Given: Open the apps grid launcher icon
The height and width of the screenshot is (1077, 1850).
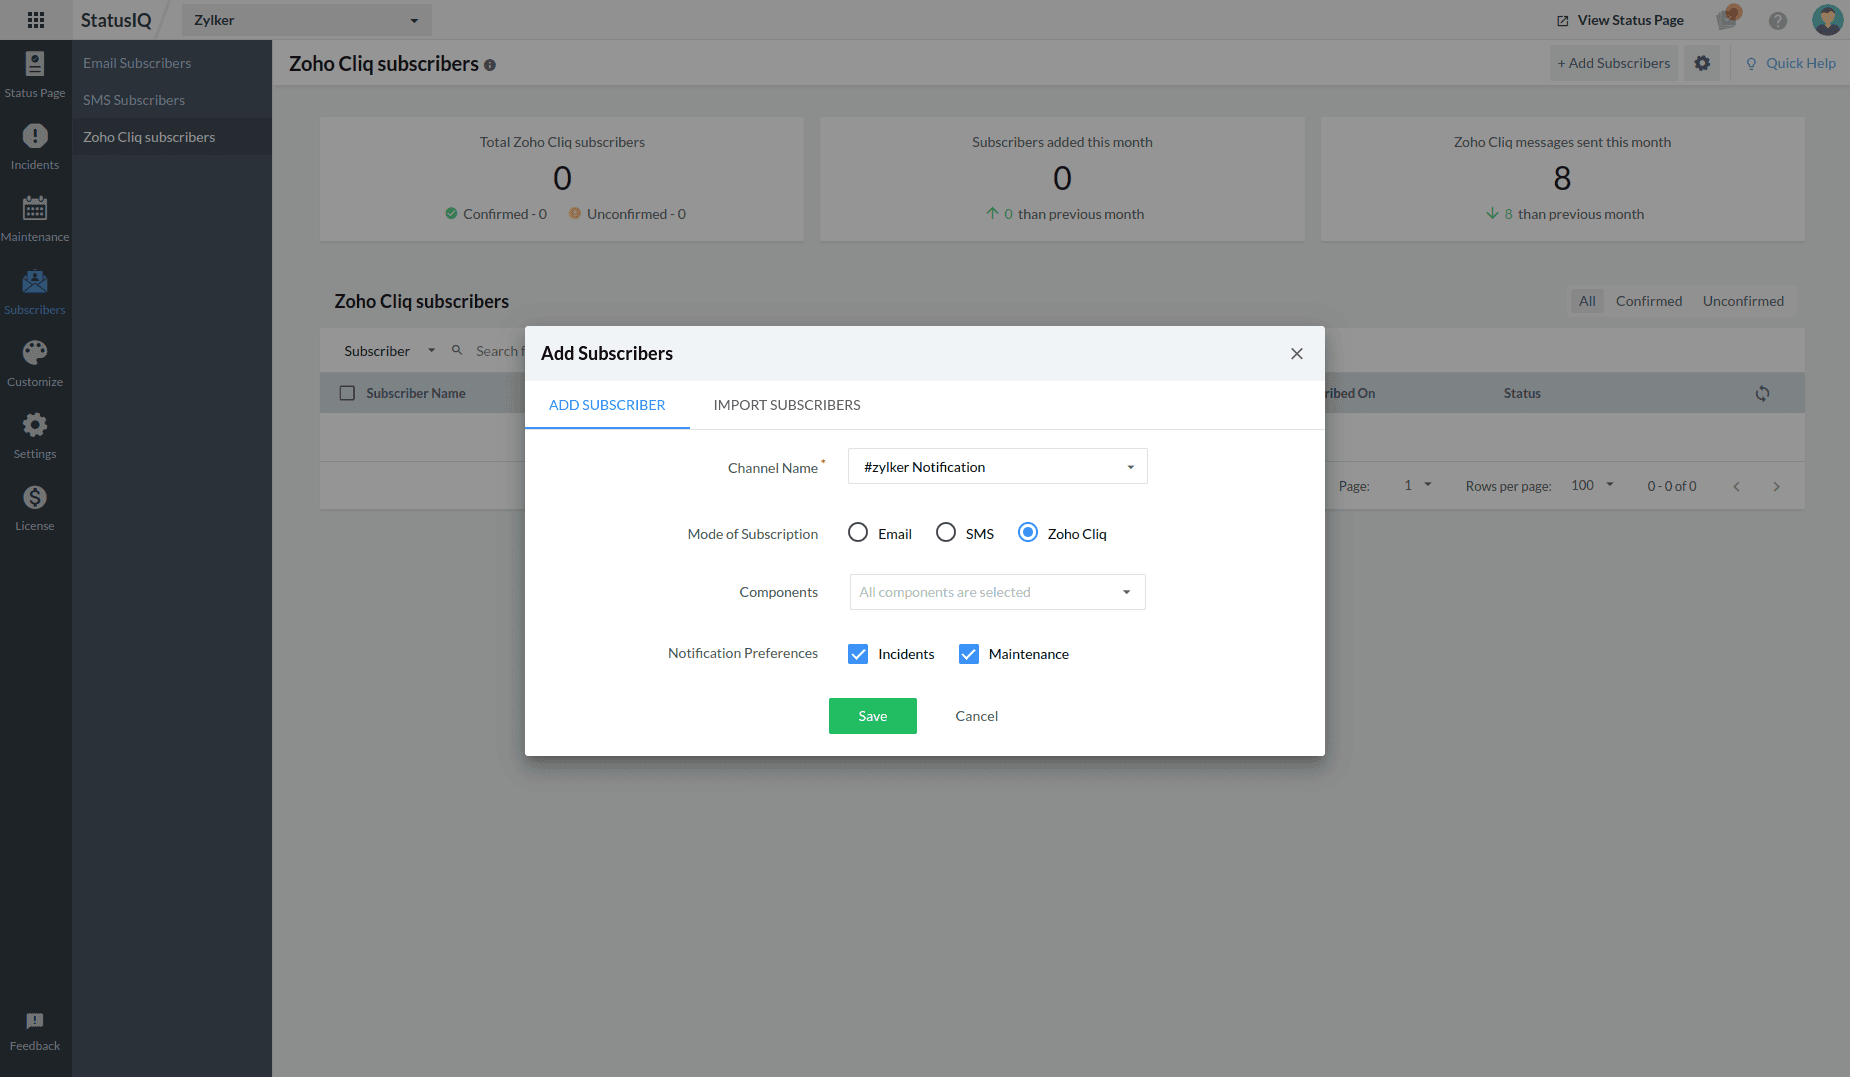Looking at the screenshot, I should pos(36,20).
